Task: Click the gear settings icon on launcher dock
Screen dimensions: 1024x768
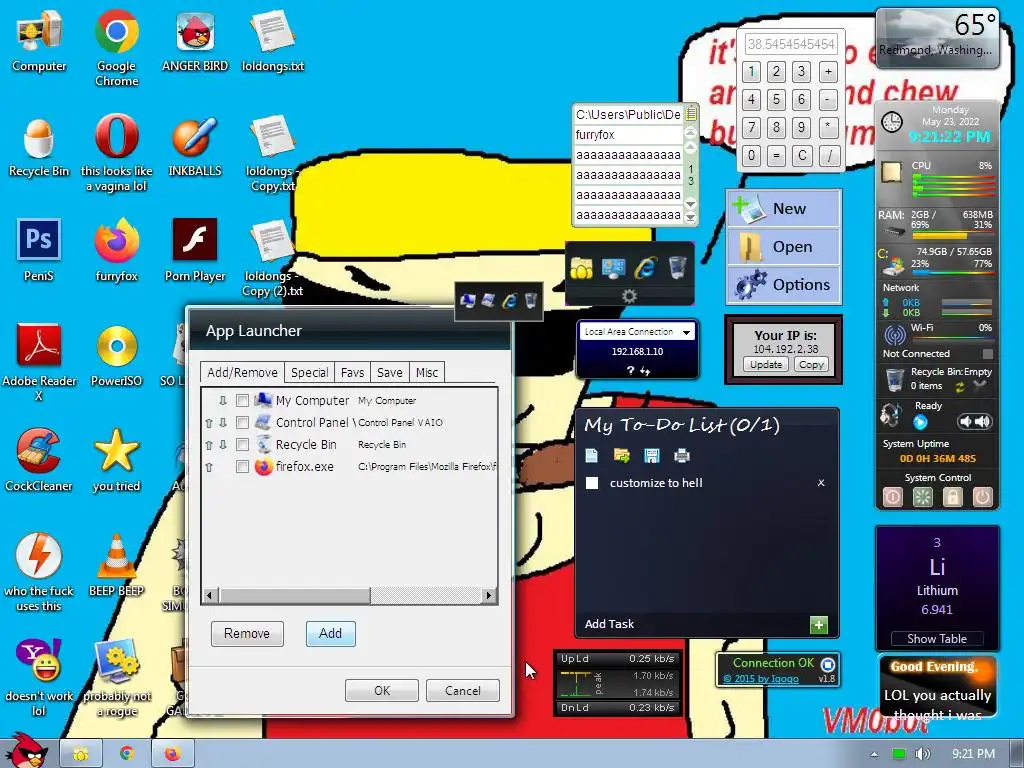Action: (x=629, y=296)
